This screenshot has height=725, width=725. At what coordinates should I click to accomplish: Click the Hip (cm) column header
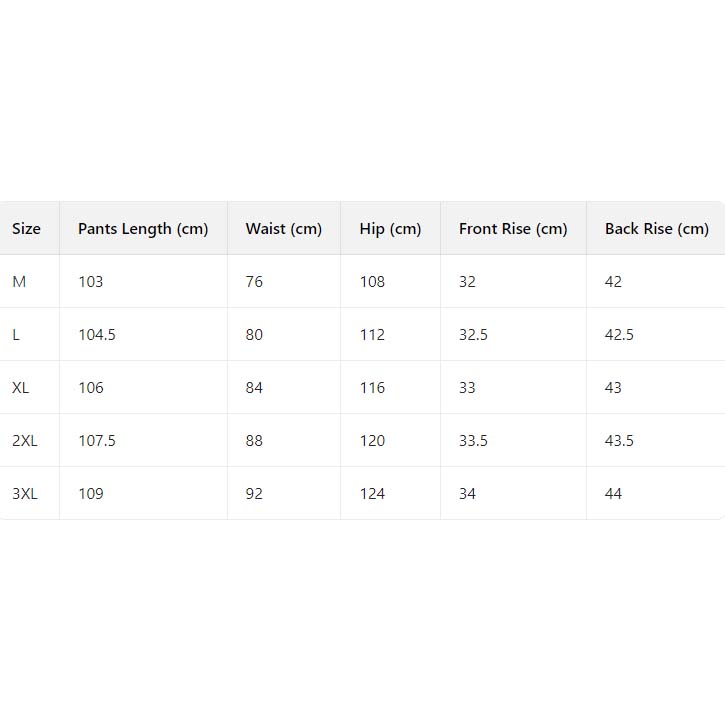[x=390, y=229]
